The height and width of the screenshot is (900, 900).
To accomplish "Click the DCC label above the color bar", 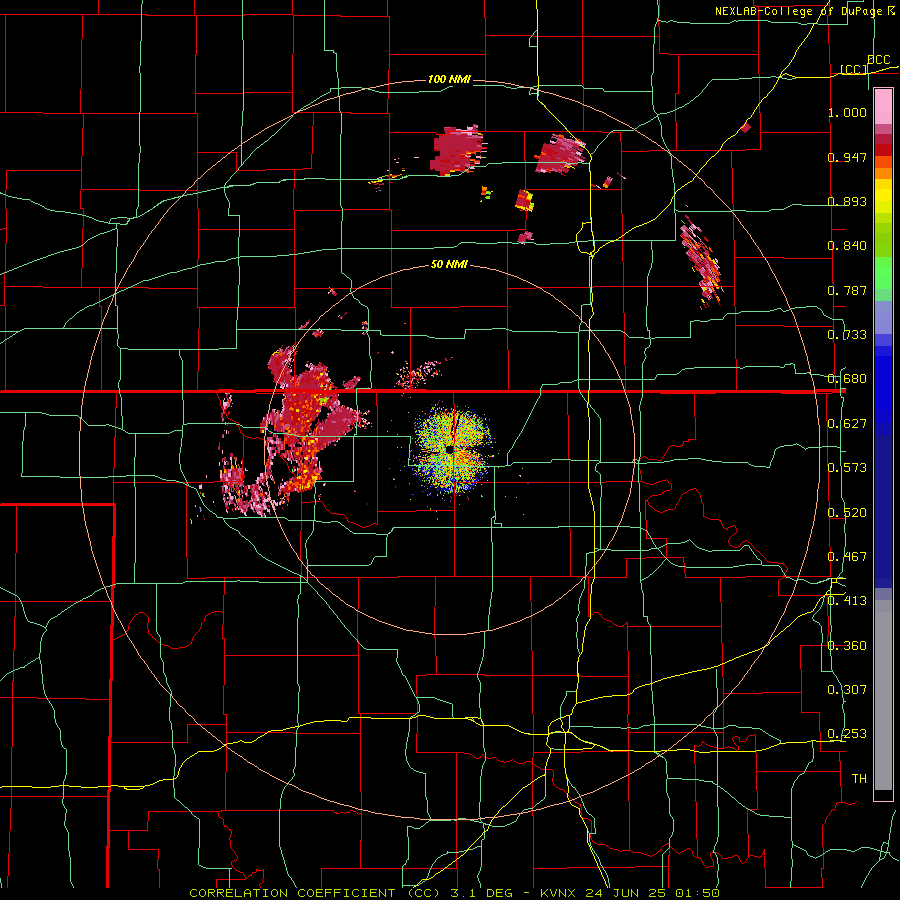I will [x=878, y=60].
